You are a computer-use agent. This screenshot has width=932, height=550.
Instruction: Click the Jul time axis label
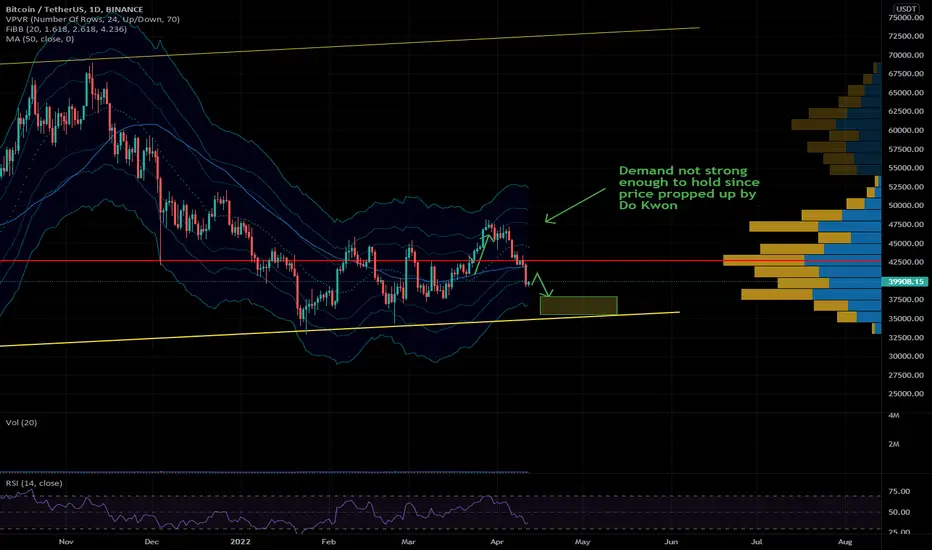point(757,542)
